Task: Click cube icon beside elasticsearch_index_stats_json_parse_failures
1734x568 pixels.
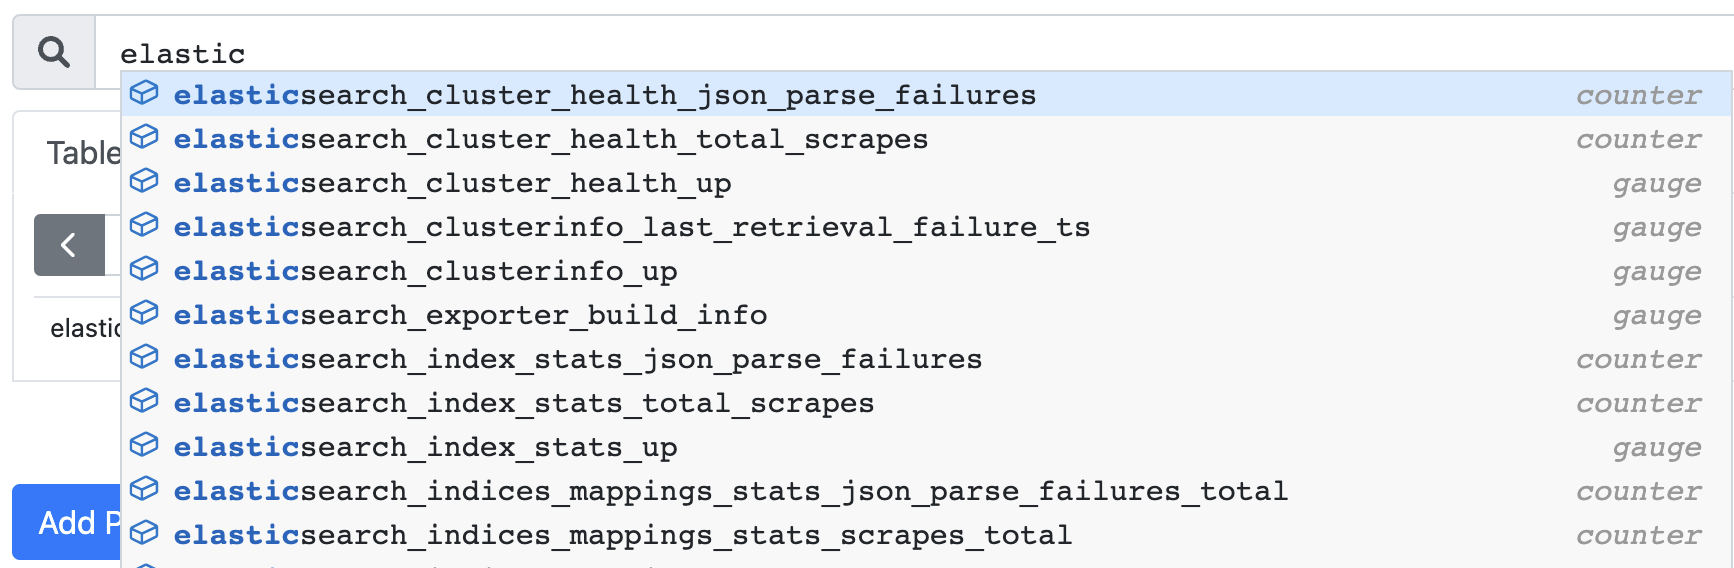Action: pyautogui.click(x=144, y=357)
